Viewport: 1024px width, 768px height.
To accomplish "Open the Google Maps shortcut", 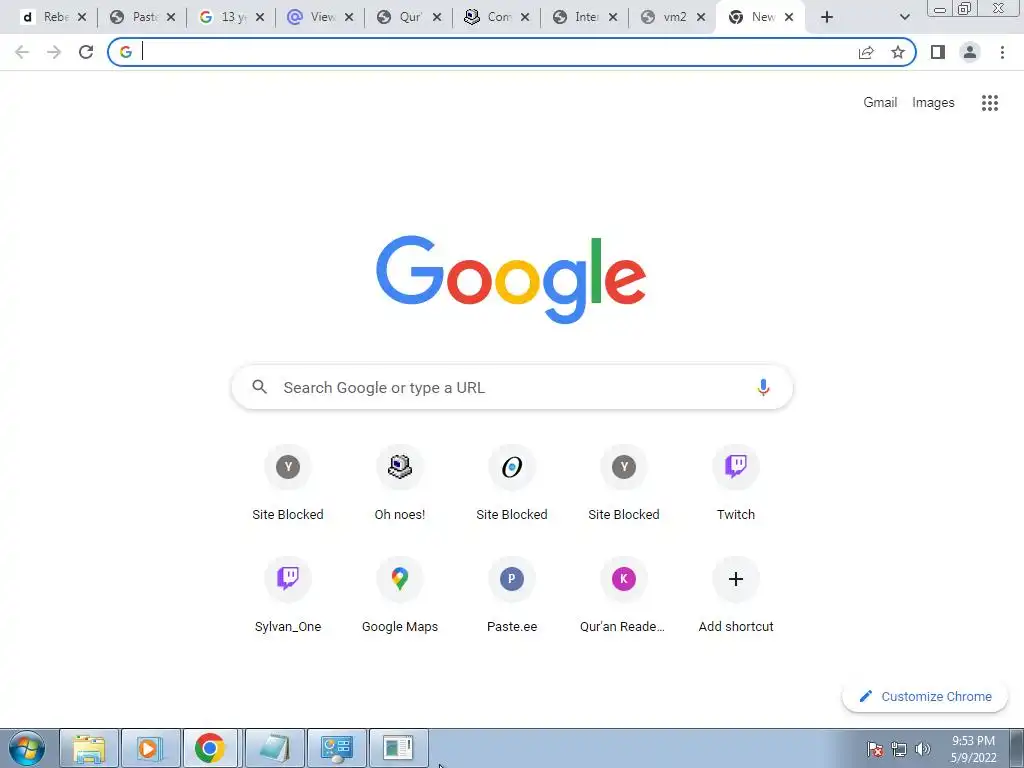I will click(400, 596).
